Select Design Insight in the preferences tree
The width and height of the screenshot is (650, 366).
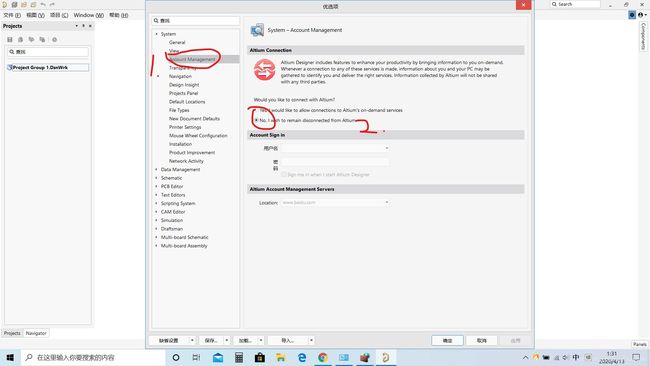pyautogui.click(x=184, y=85)
